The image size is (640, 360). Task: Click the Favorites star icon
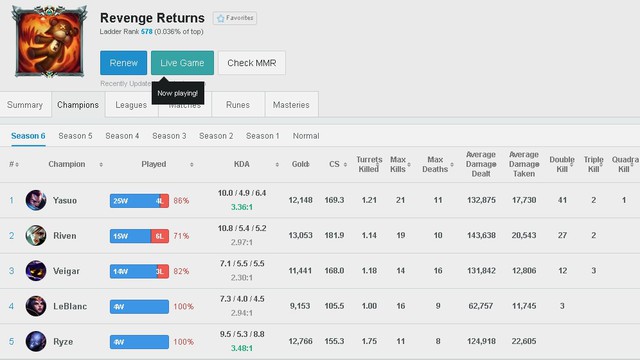click(221, 18)
